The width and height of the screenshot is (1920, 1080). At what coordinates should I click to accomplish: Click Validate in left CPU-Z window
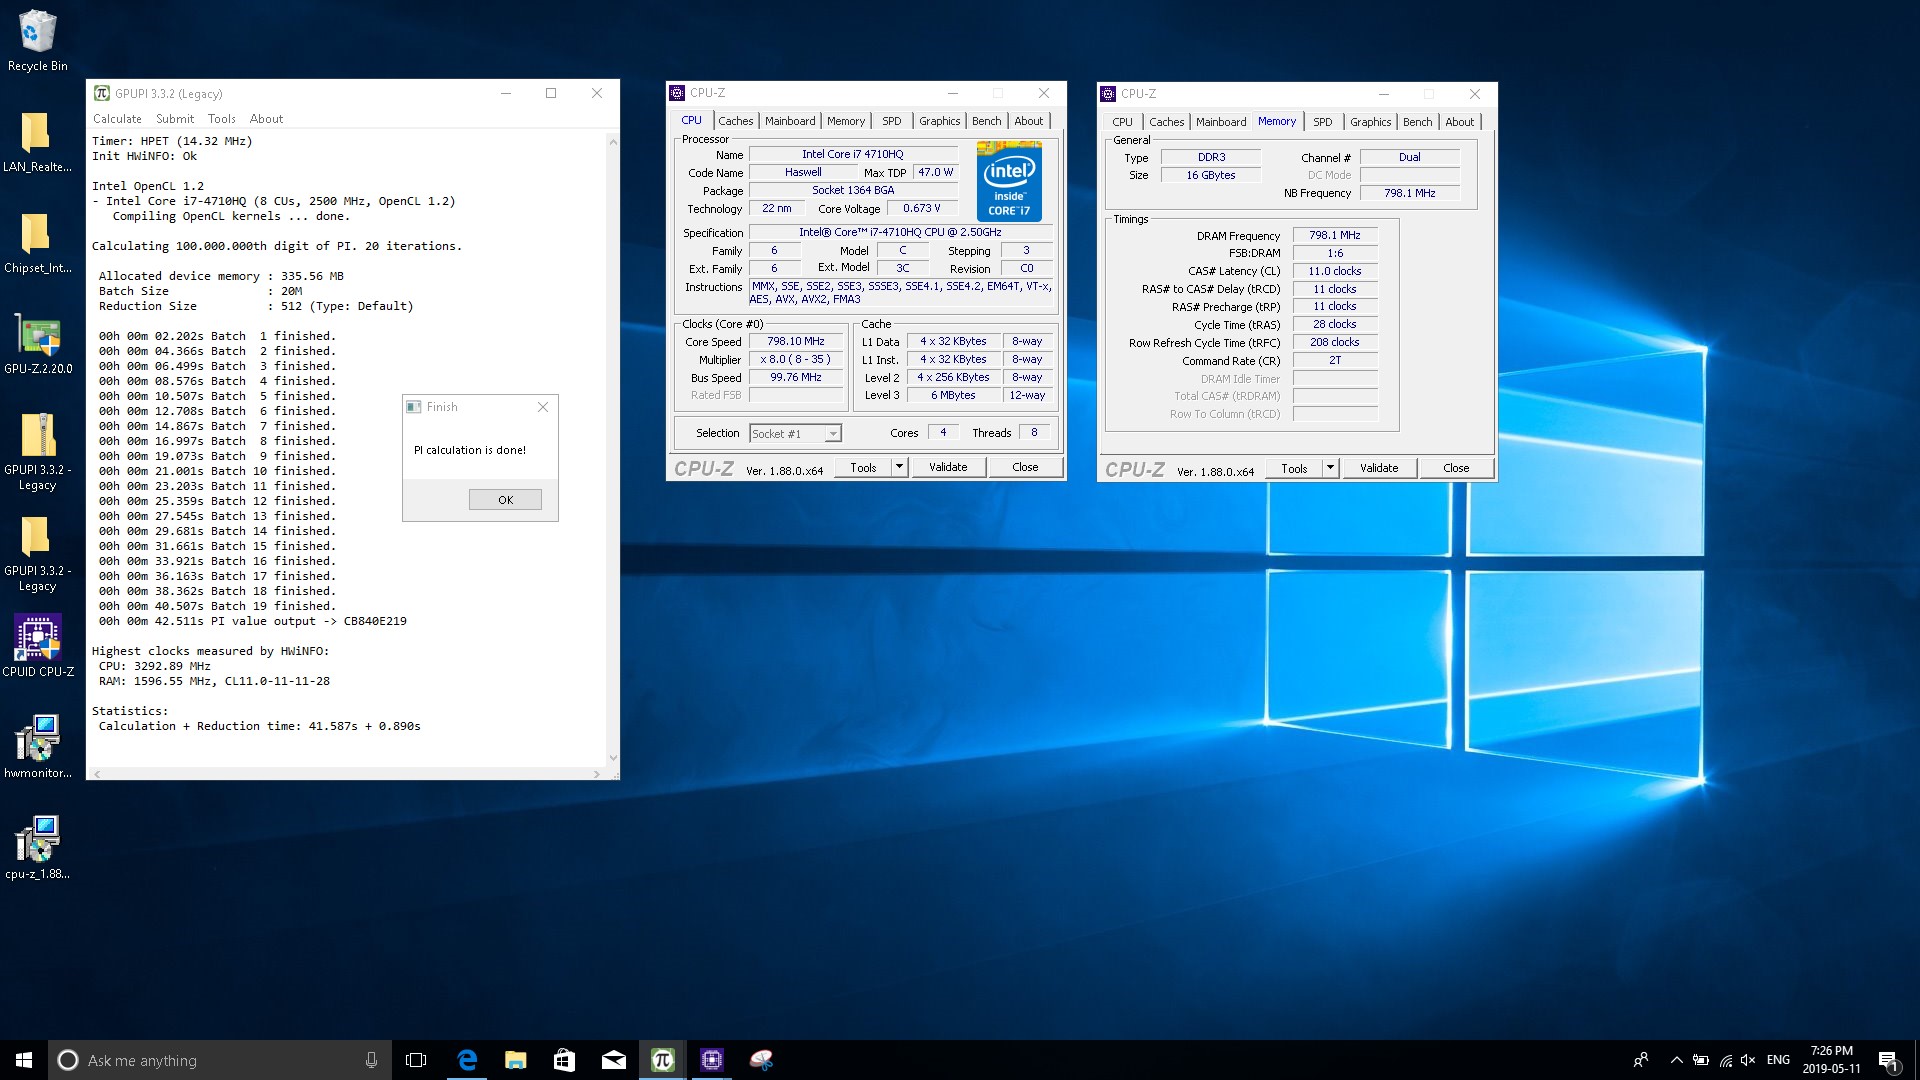tap(948, 467)
